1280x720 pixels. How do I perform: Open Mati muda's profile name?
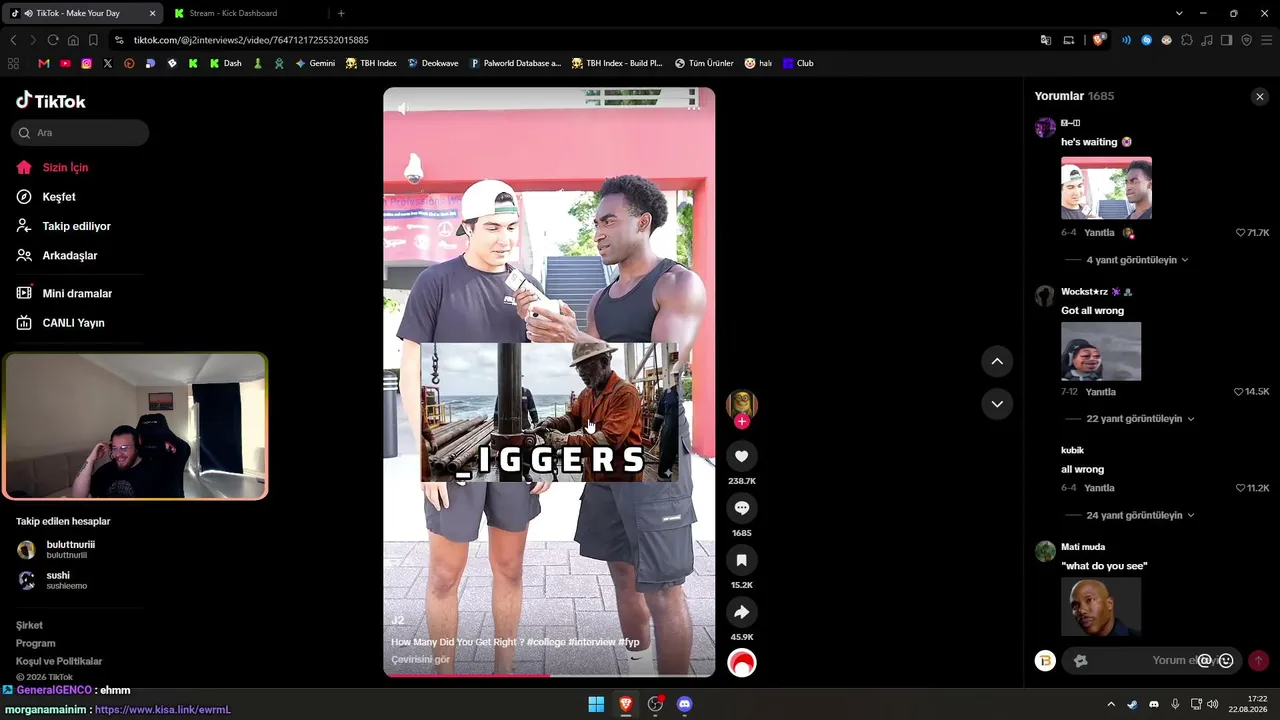[x=1083, y=547]
